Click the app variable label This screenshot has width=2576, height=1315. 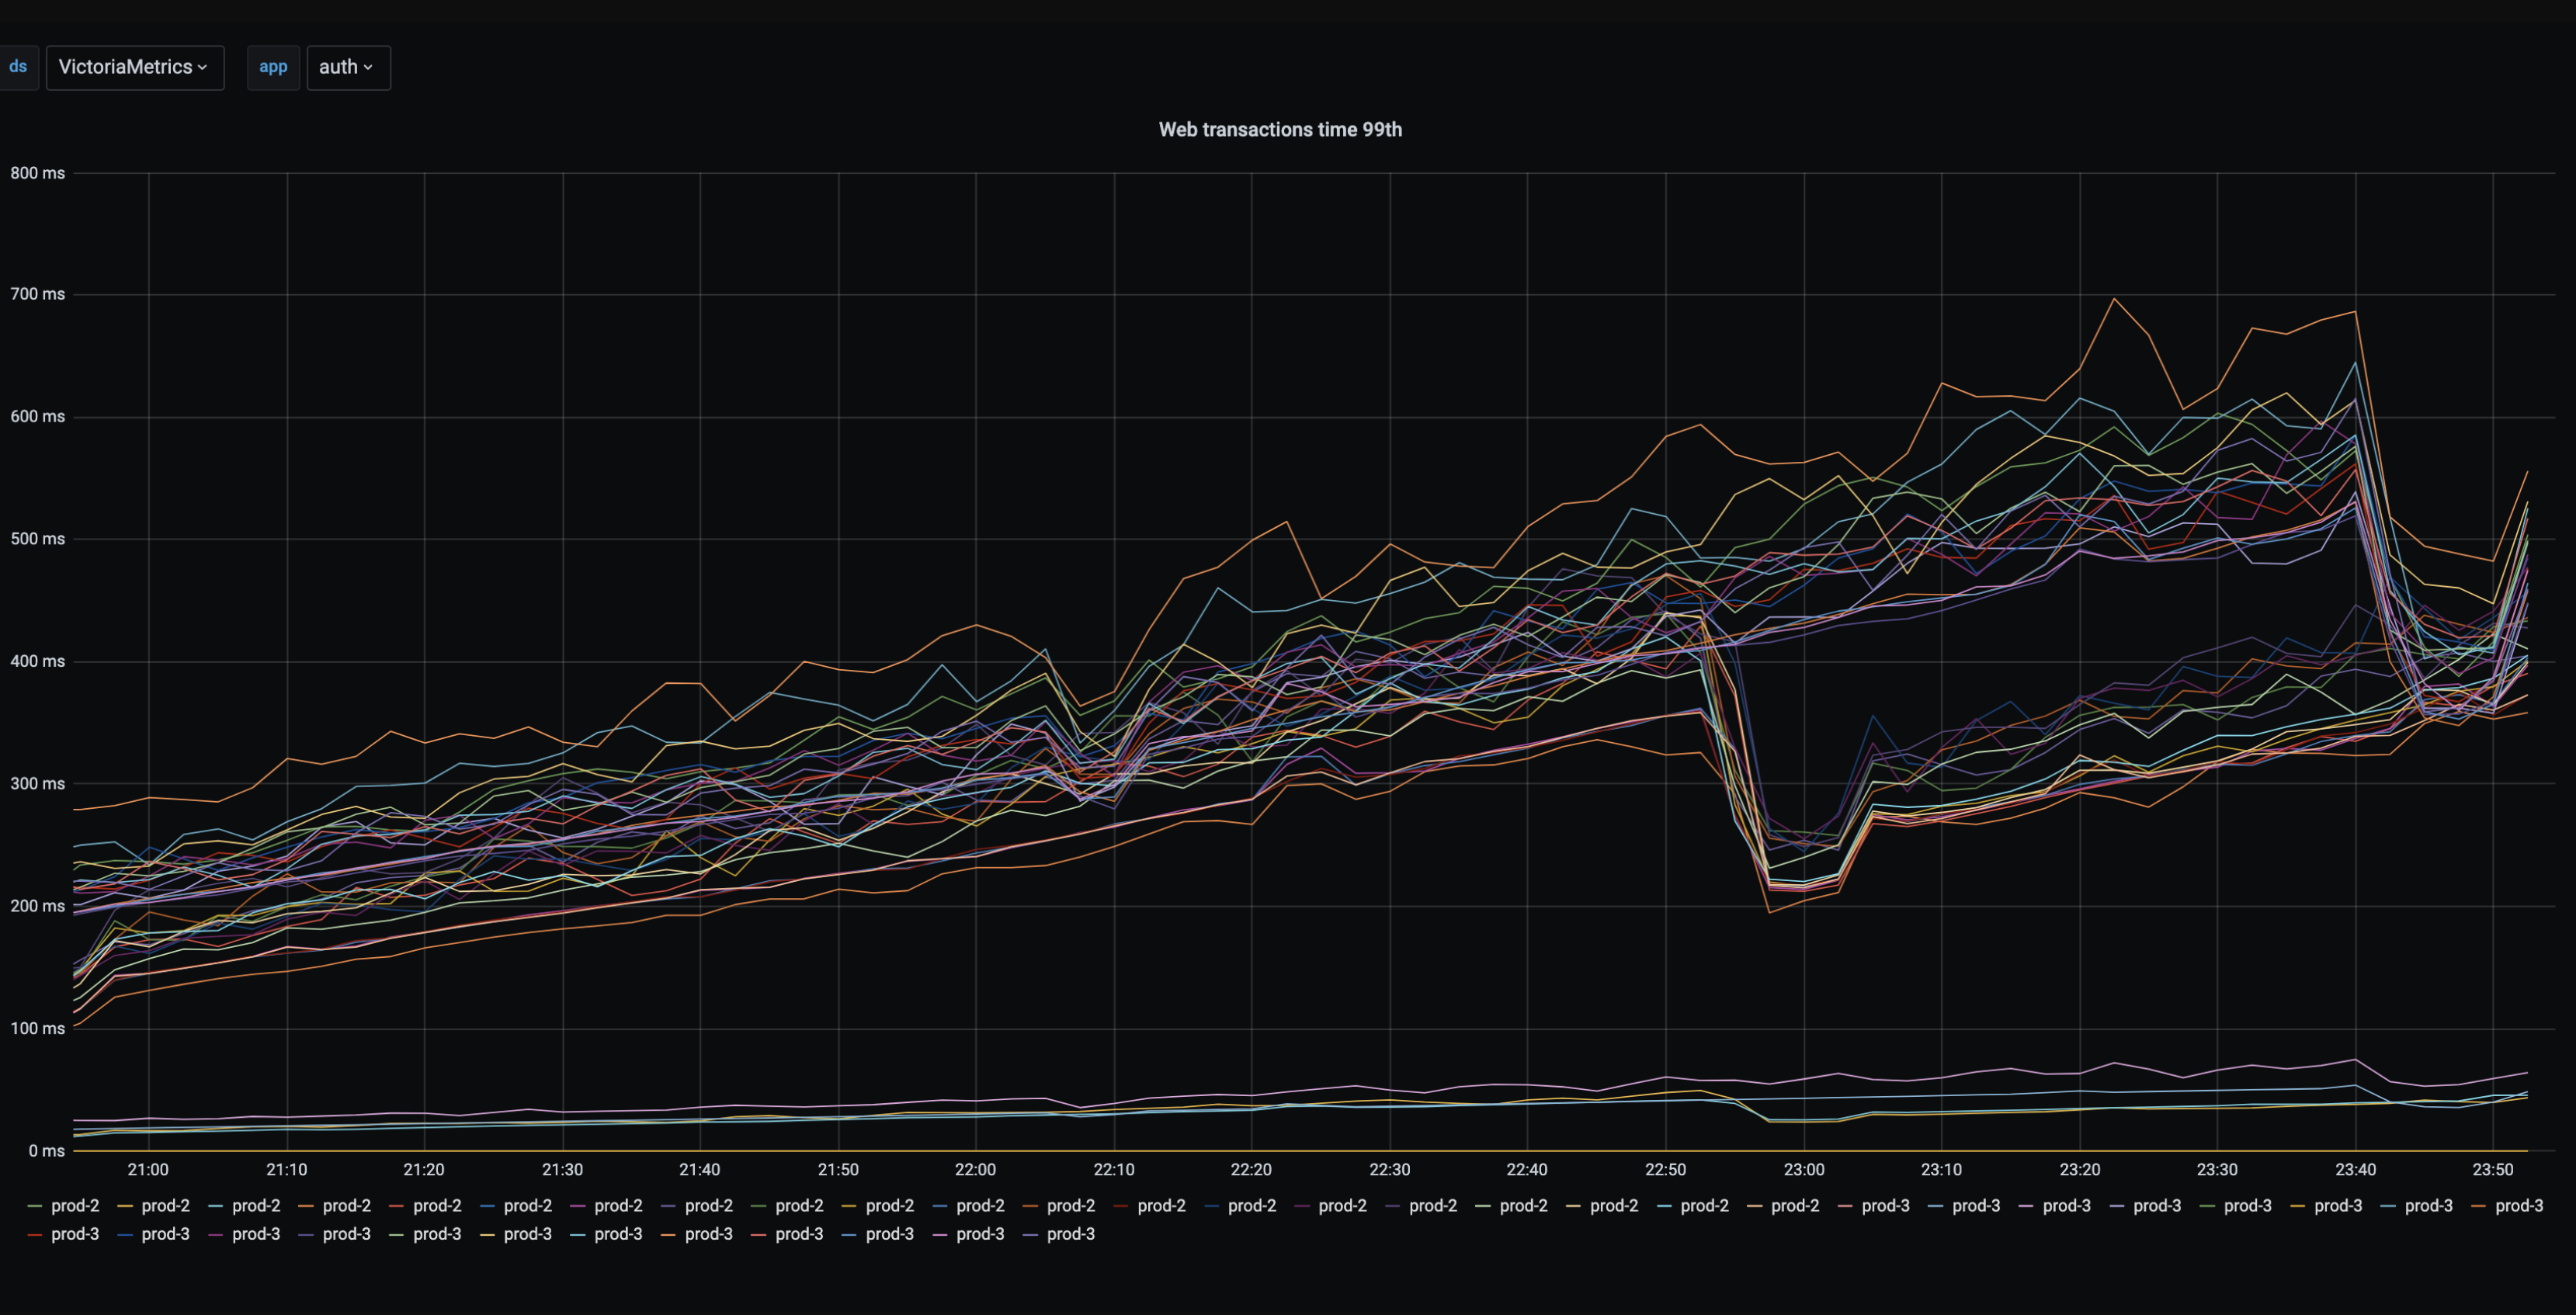(273, 67)
